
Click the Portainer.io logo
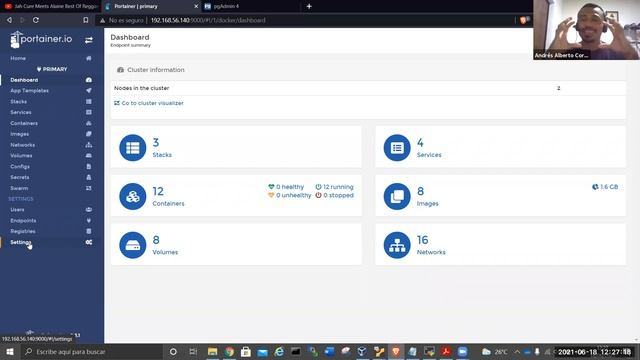tap(41, 40)
